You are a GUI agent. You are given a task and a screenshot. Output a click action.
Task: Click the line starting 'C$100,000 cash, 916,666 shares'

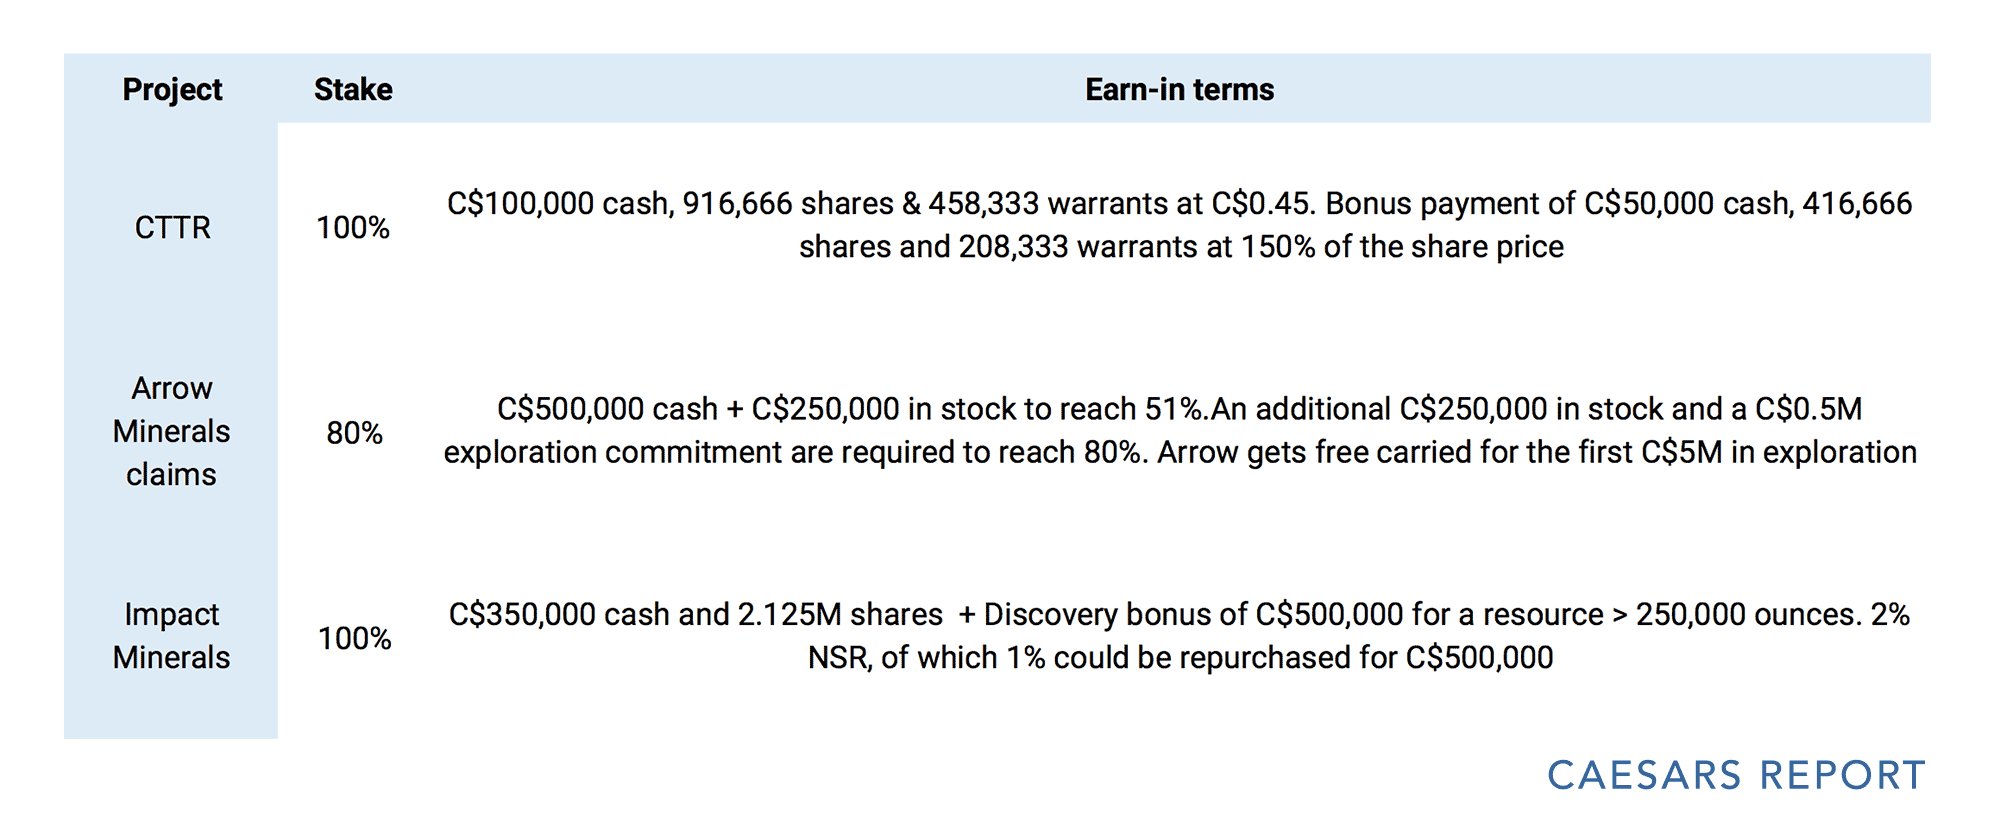tap(1179, 204)
